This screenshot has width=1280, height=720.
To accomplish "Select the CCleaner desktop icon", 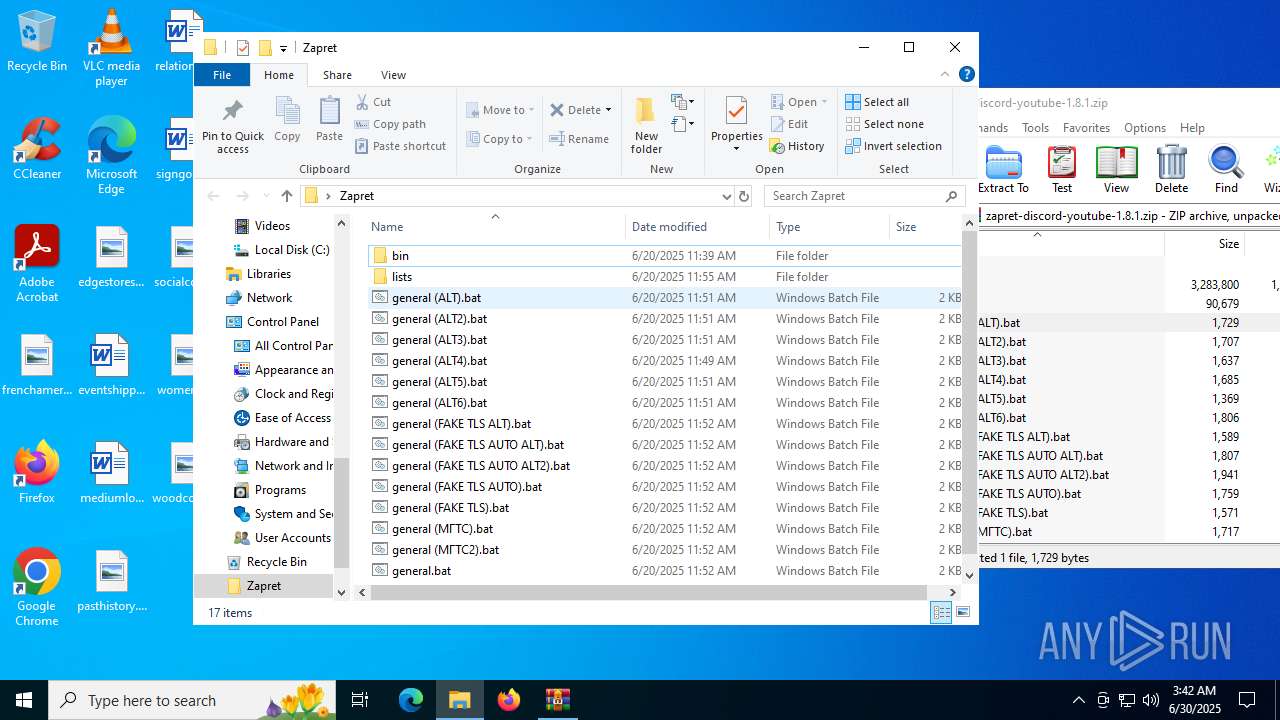I will (37, 148).
